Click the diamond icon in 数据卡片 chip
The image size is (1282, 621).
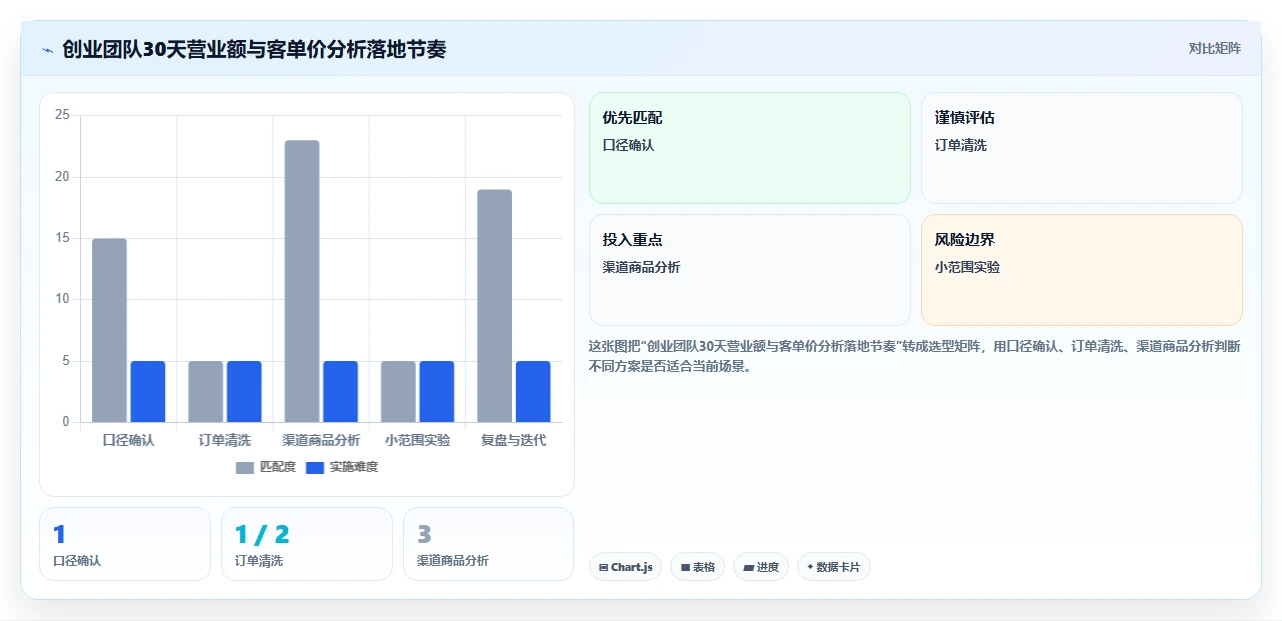810,567
